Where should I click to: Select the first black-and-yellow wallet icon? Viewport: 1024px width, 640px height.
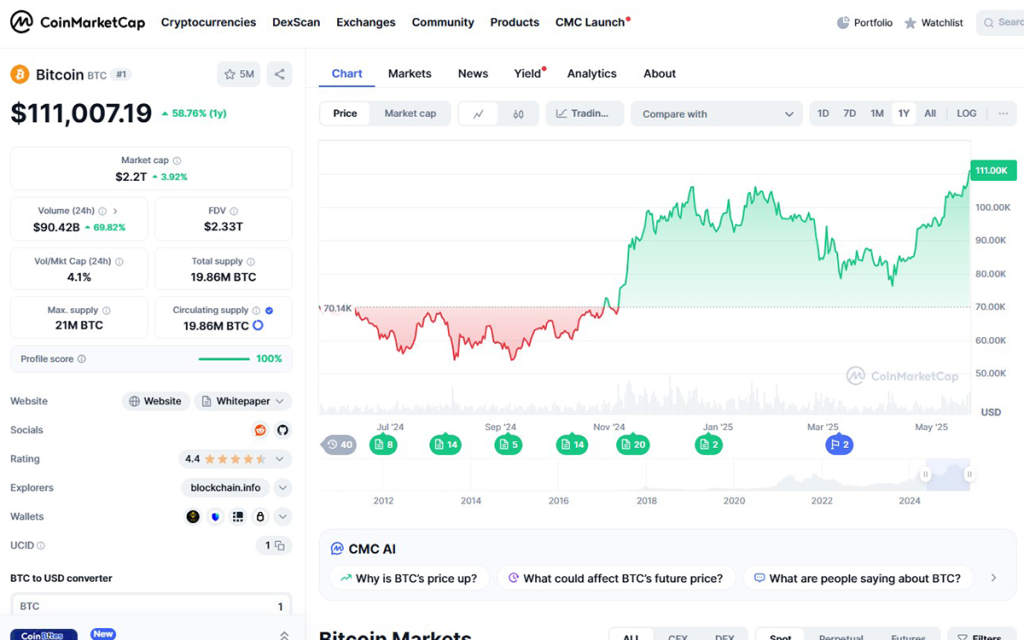[193, 517]
